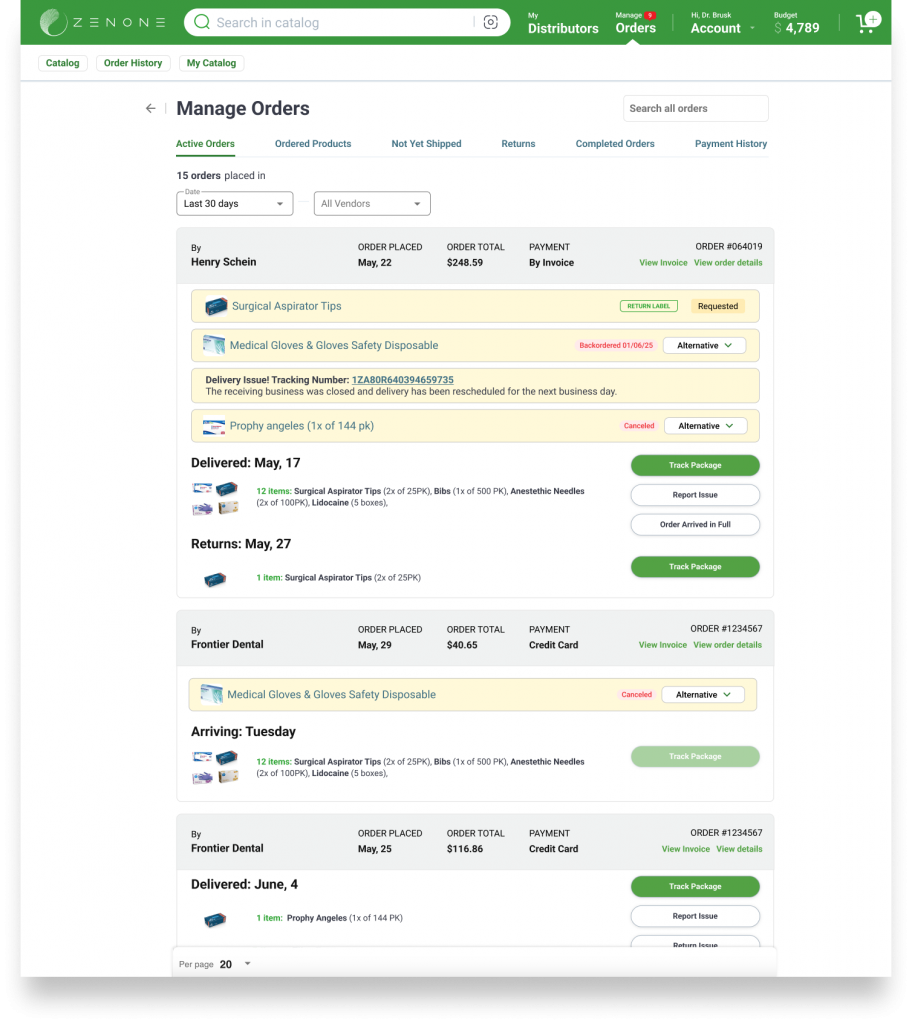
Task: Click Surgical Aspirator Tips product thumbnail
Action: [216, 307]
